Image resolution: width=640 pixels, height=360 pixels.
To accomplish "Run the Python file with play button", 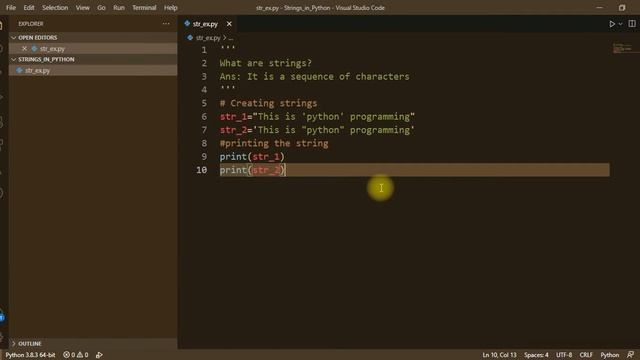I will [612, 24].
